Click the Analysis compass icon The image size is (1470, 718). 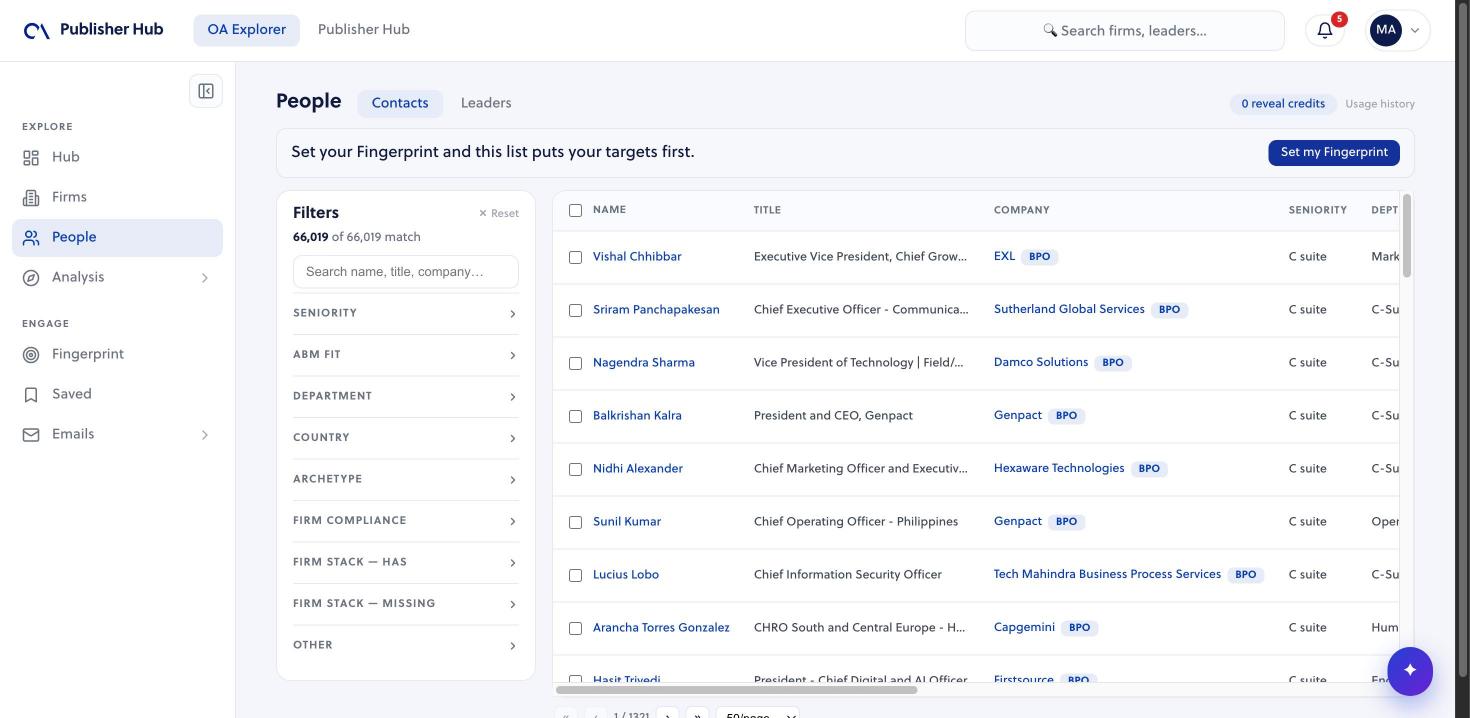(31, 278)
